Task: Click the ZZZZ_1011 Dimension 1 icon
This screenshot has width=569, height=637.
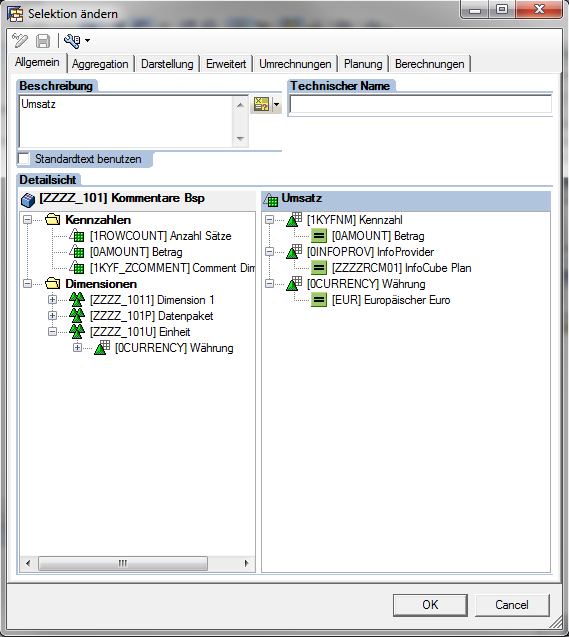Action: (x=77, y=300)
